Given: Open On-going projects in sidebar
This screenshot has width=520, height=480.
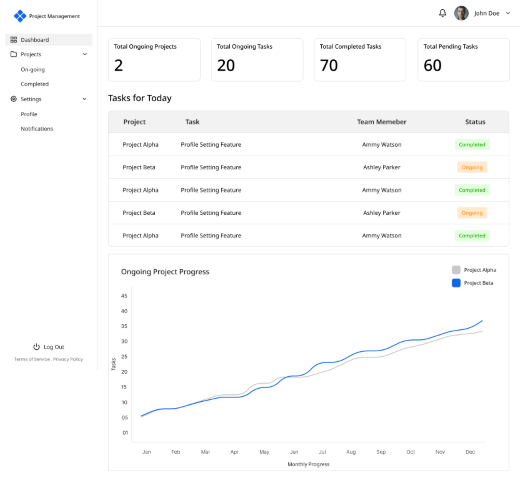Looking at the screenshot, I should [x=33, y=69].
